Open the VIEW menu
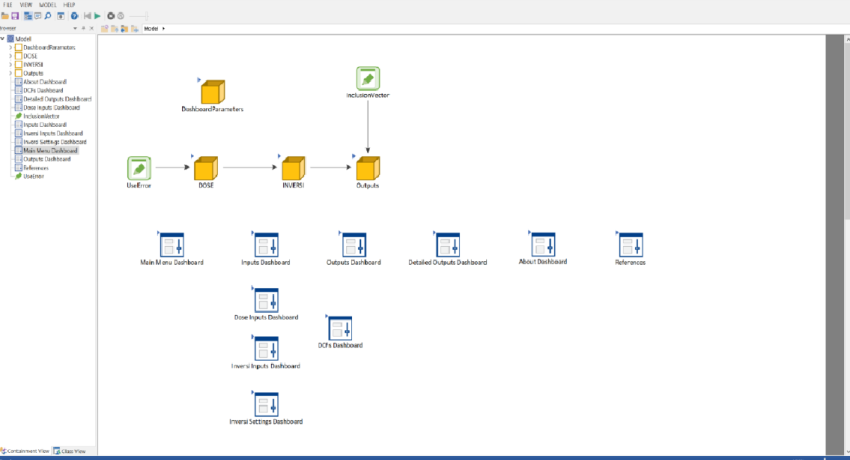This screenshot has width=850, height=460. [26, 4]
